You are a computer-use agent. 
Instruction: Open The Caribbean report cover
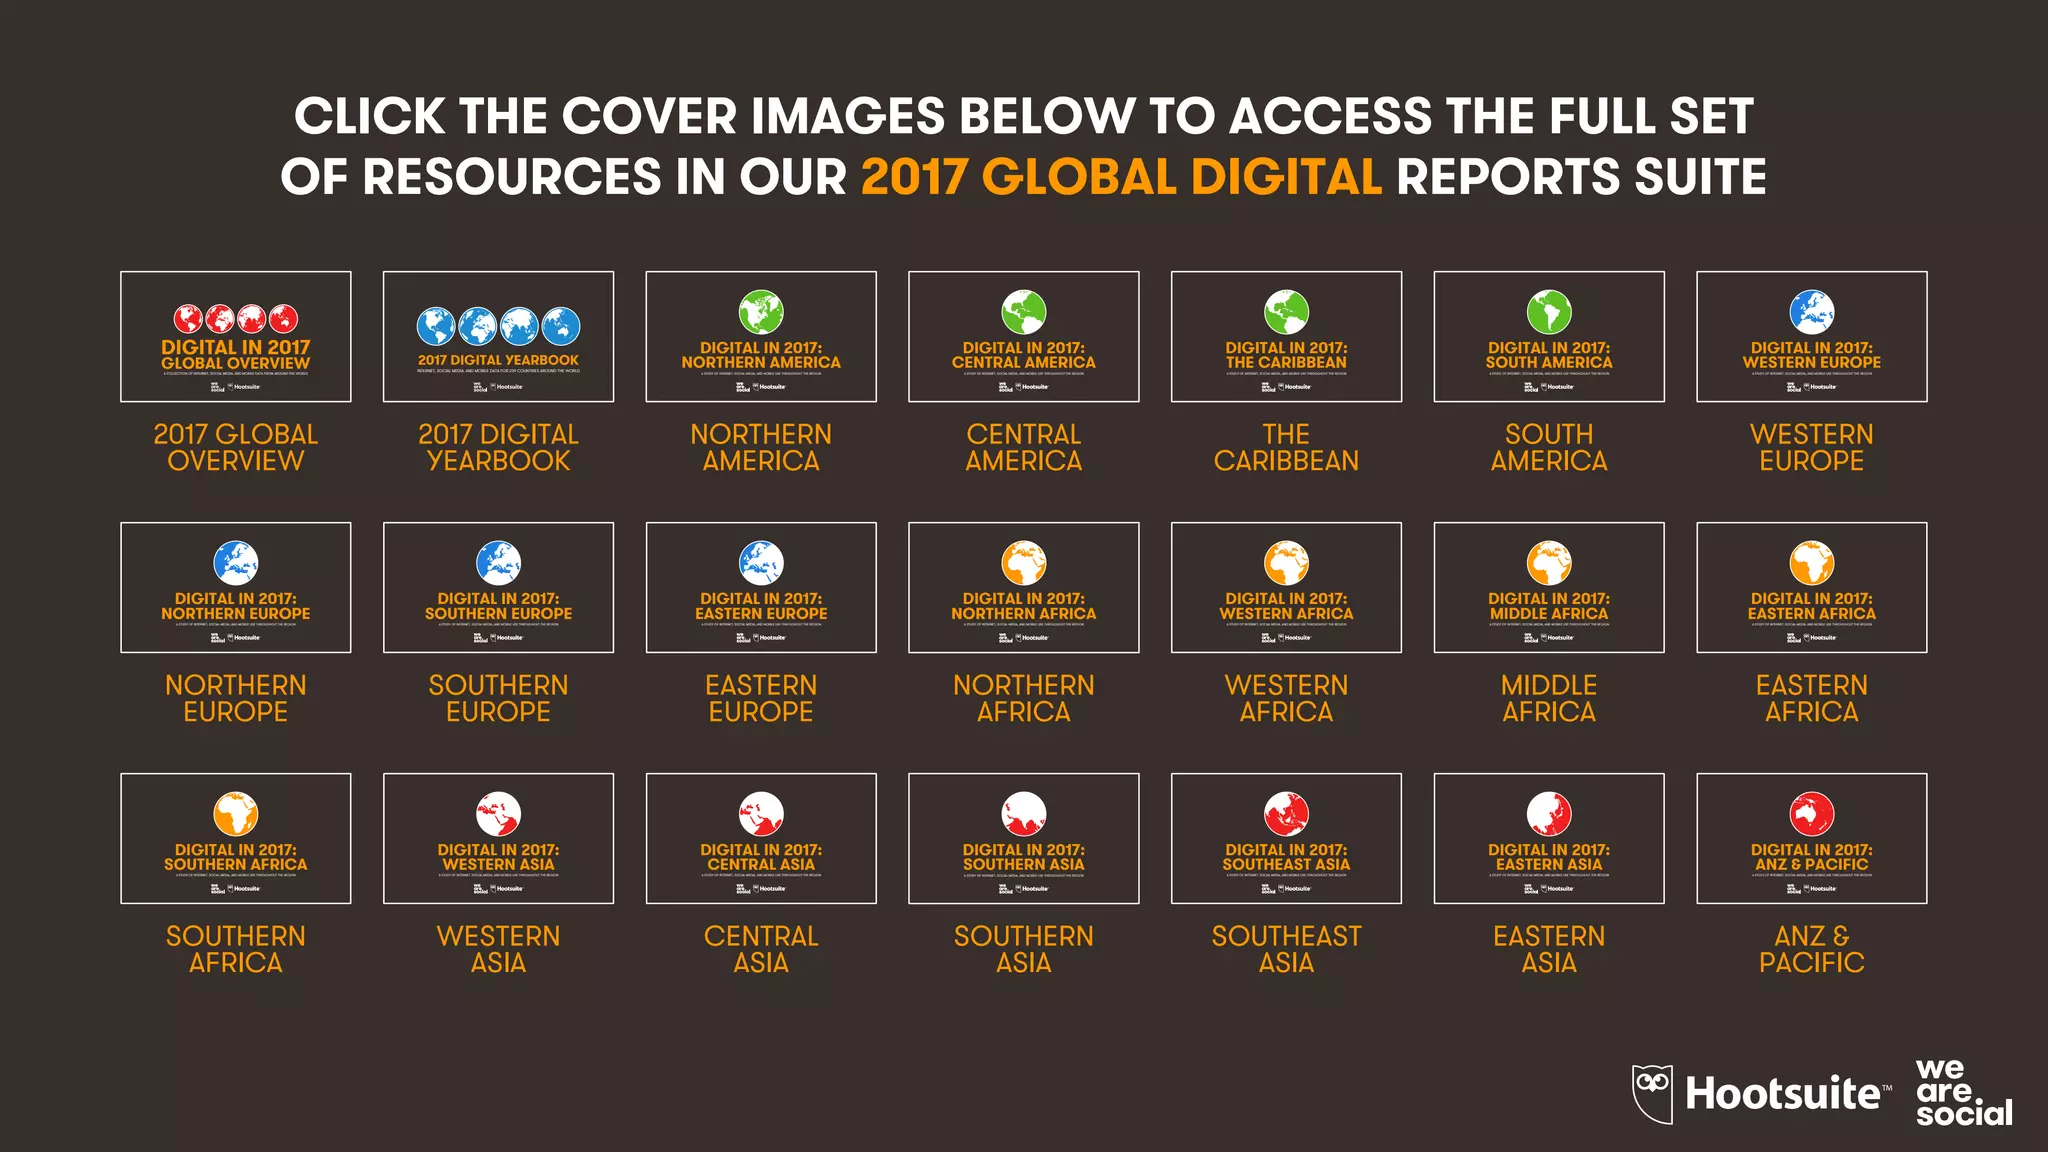pyautogui.click(x=1287, y=337)
